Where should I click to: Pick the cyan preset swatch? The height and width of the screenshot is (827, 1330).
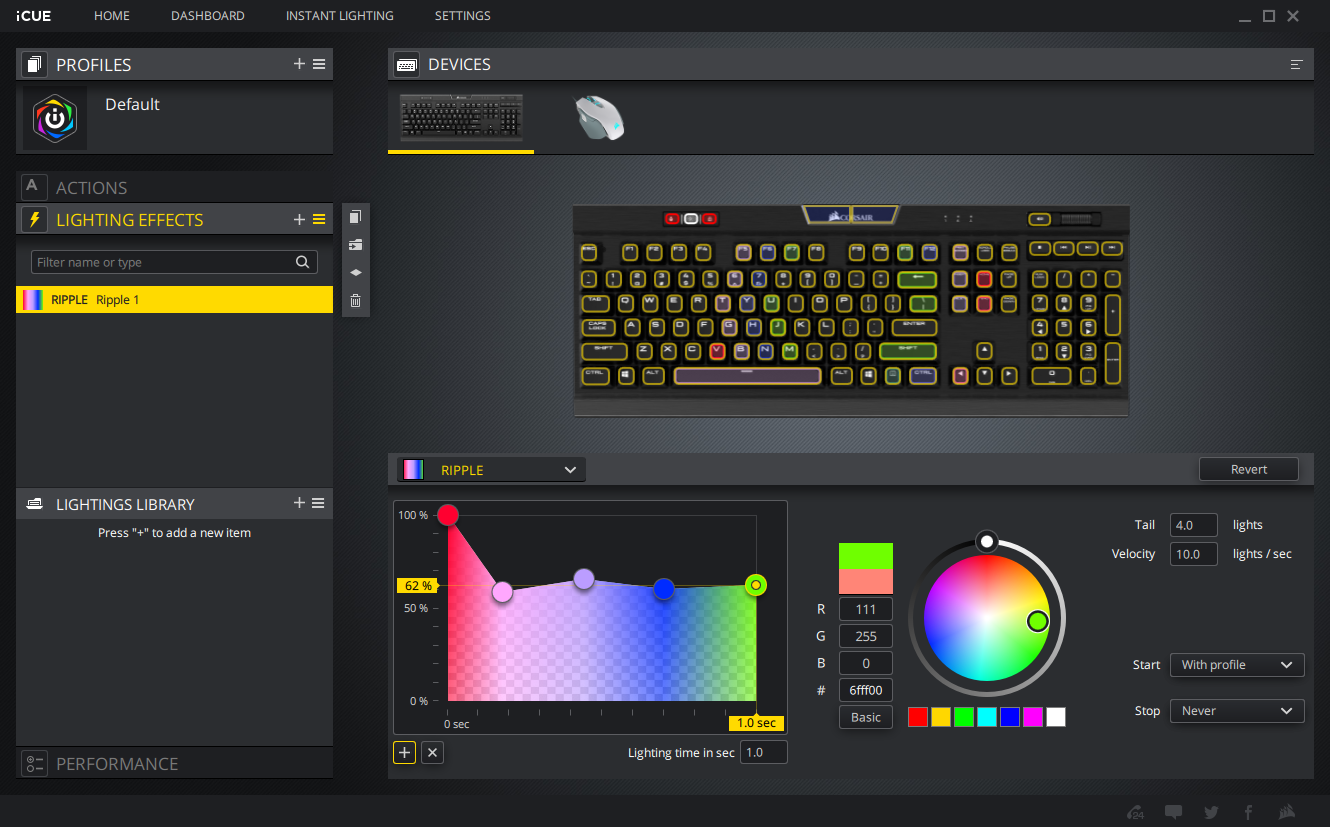[x=987, y=716]
